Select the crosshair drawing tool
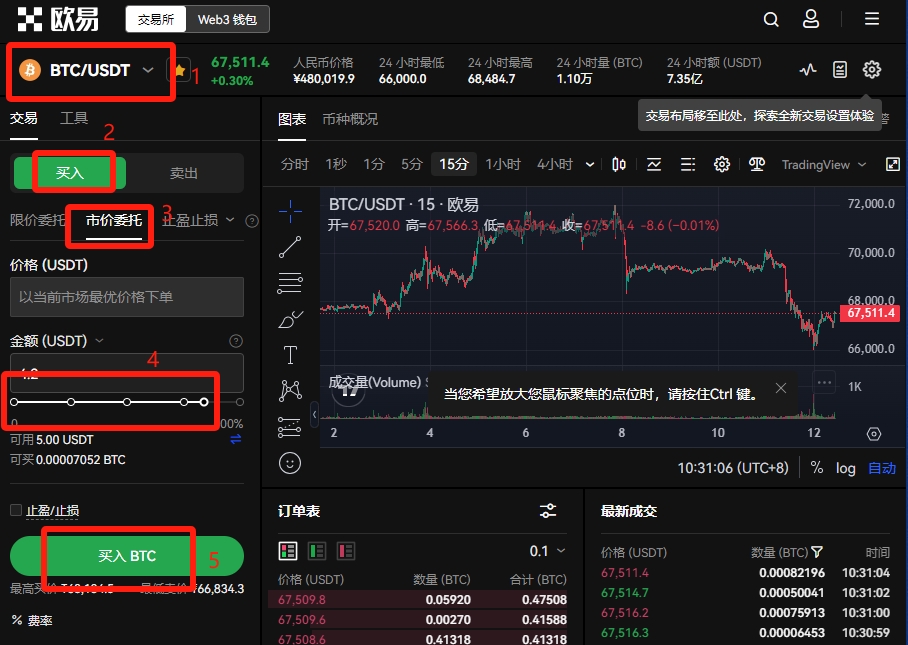Image resolution: width=908 pixels, height=645 pixels. [290, 211]
